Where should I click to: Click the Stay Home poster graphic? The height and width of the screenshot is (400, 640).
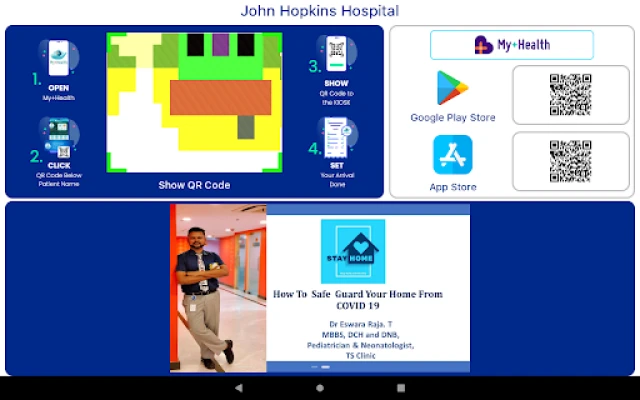point(353,251)
